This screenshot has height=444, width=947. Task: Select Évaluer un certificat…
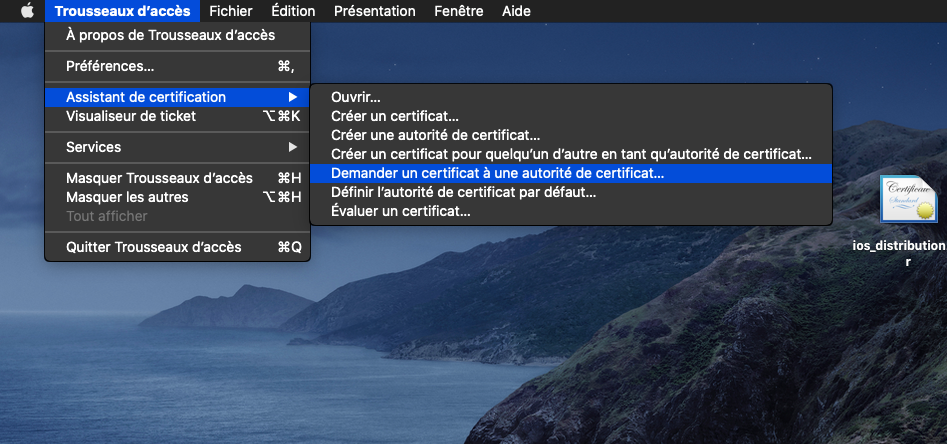571,211
